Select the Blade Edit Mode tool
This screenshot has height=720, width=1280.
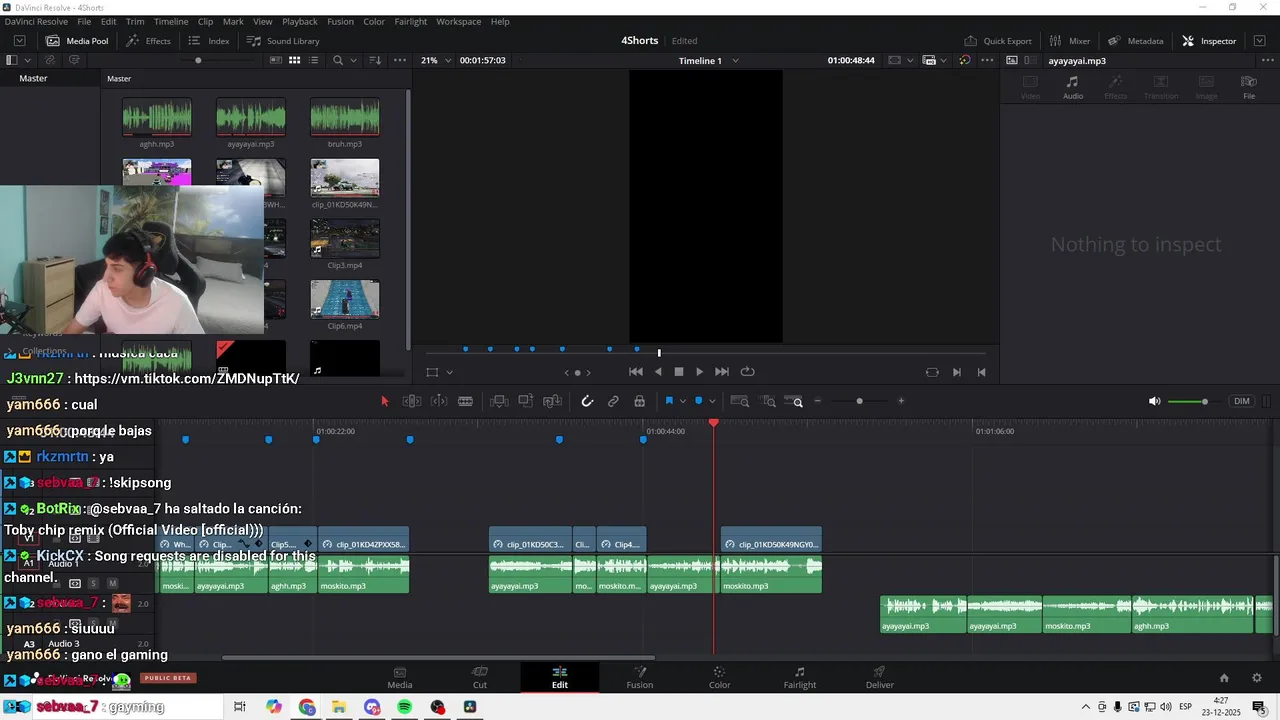[x=465, y=401]
